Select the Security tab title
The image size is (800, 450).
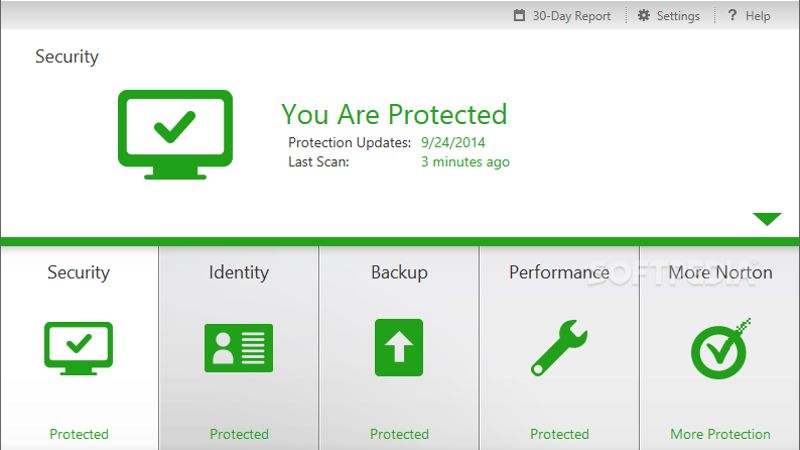click(79, 272)
